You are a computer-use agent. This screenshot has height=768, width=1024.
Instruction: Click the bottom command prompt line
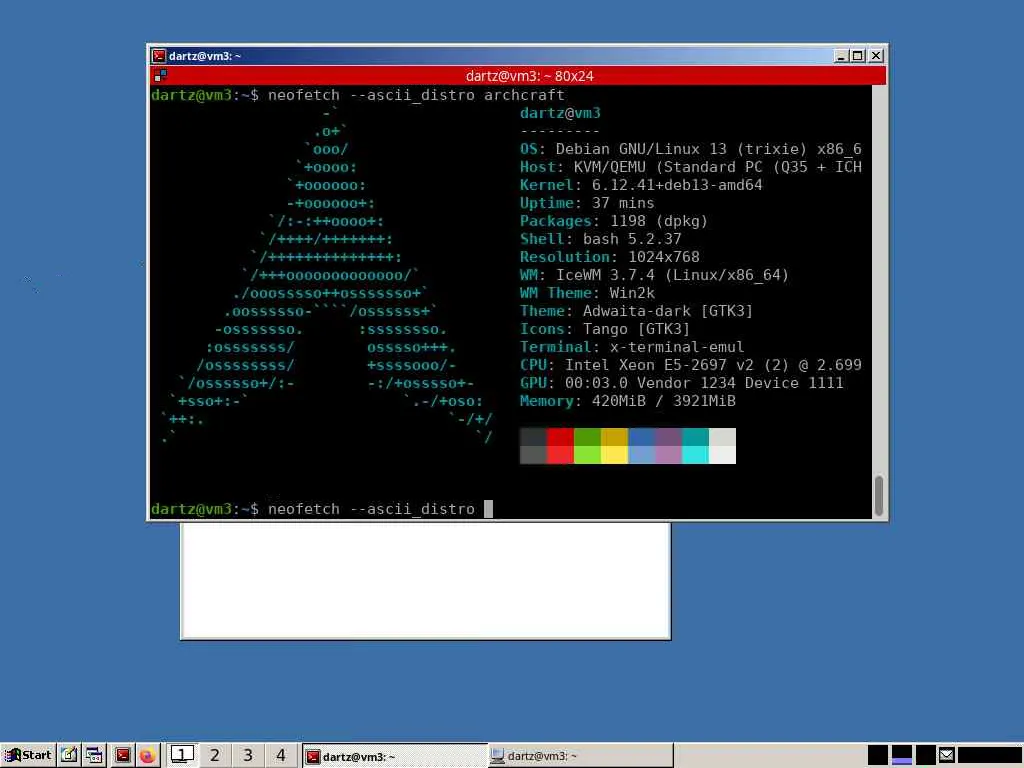tap(321, 509)
